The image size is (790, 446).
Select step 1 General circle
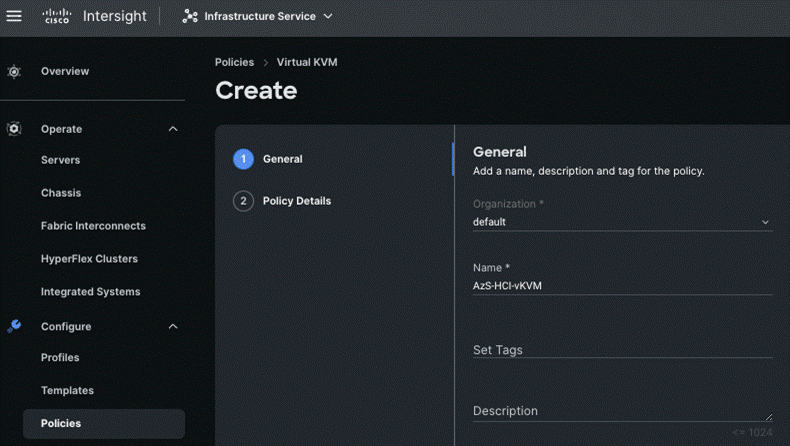click(243, 159)
